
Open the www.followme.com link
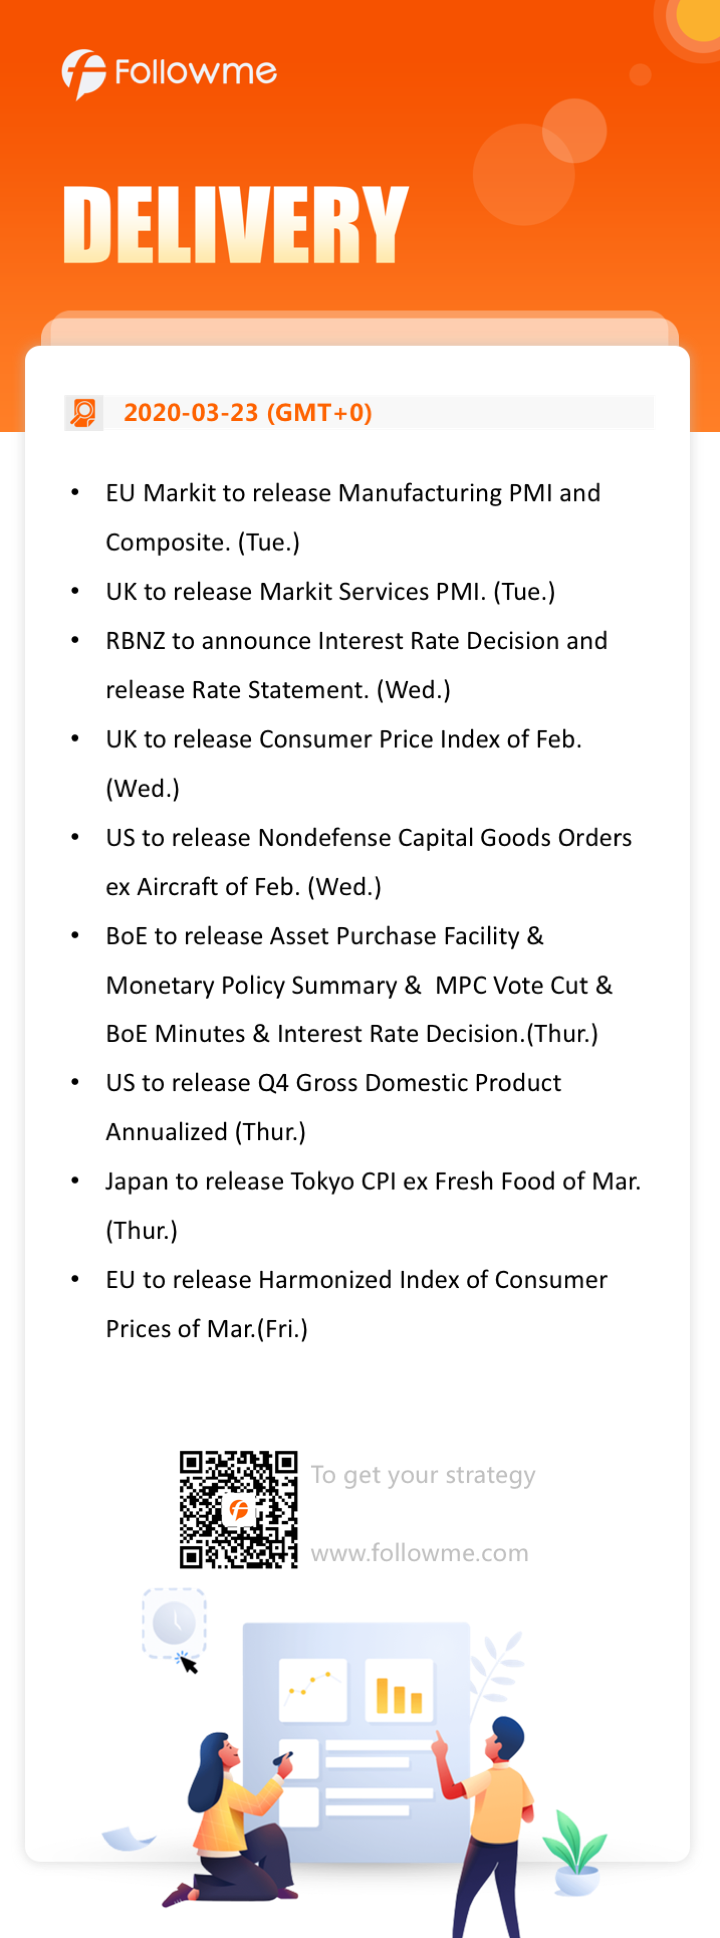(420, 1553)
